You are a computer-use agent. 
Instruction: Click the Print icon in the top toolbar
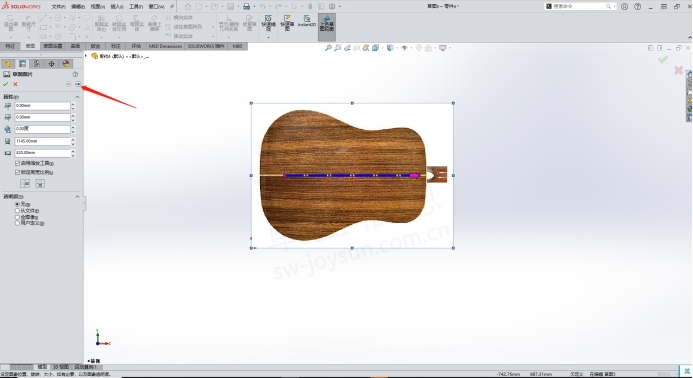(x=247, y=6)
